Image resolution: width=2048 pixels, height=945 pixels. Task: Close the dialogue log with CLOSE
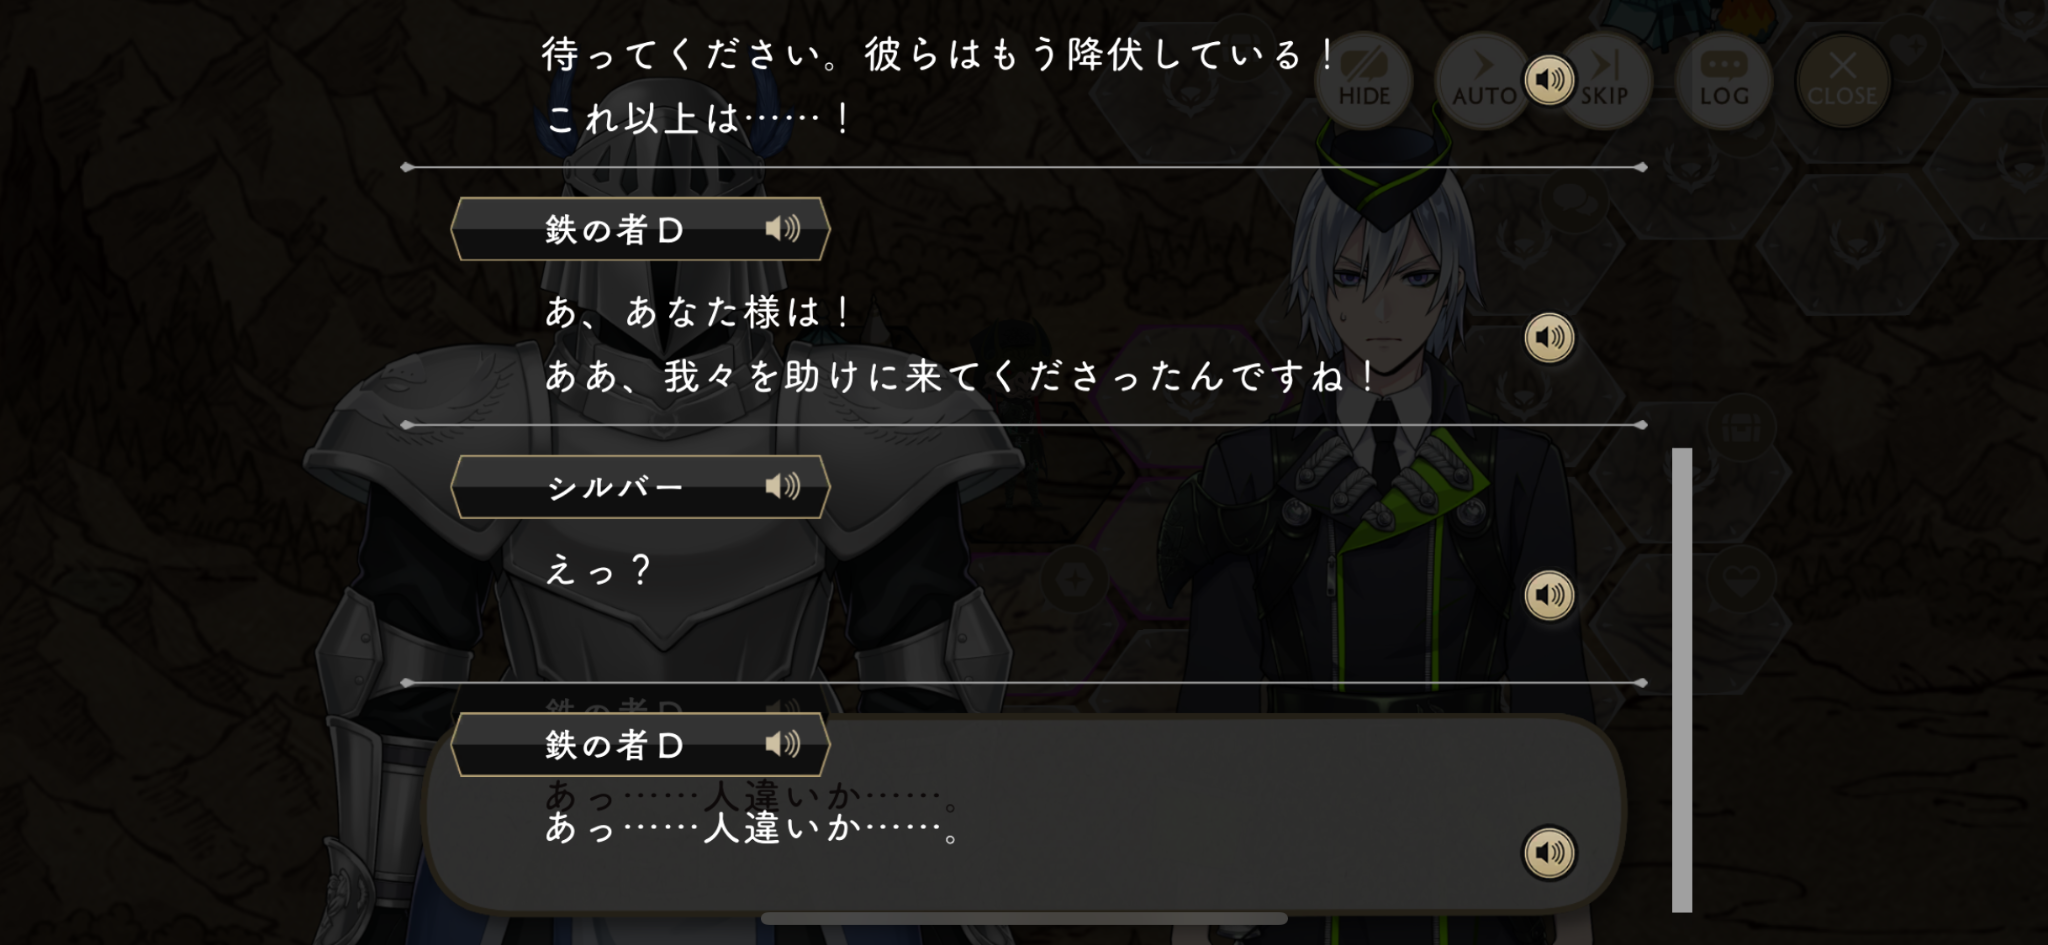(1843, 80)
